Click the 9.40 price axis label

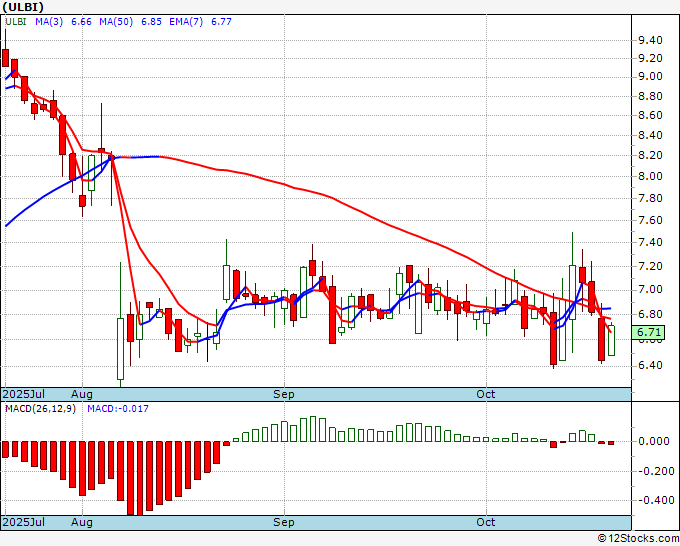651,41
